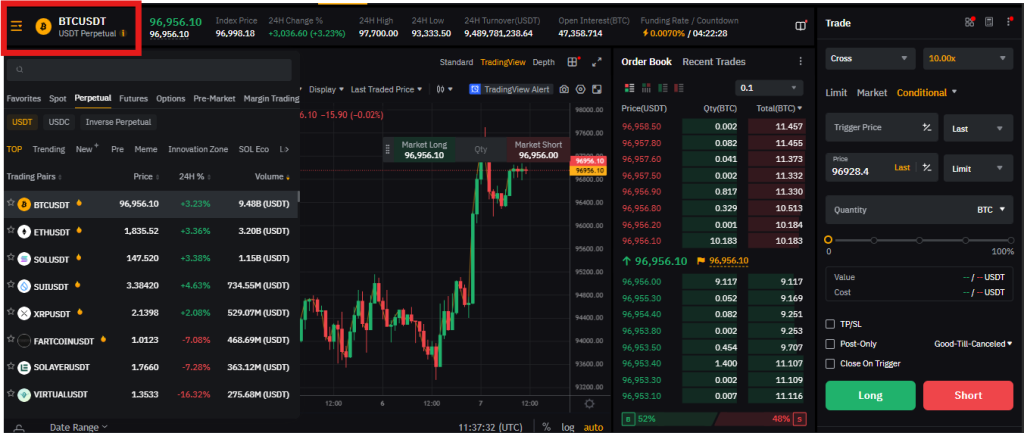
Task: Show both bids and asks order book view
Action: [x=630, y=88]
